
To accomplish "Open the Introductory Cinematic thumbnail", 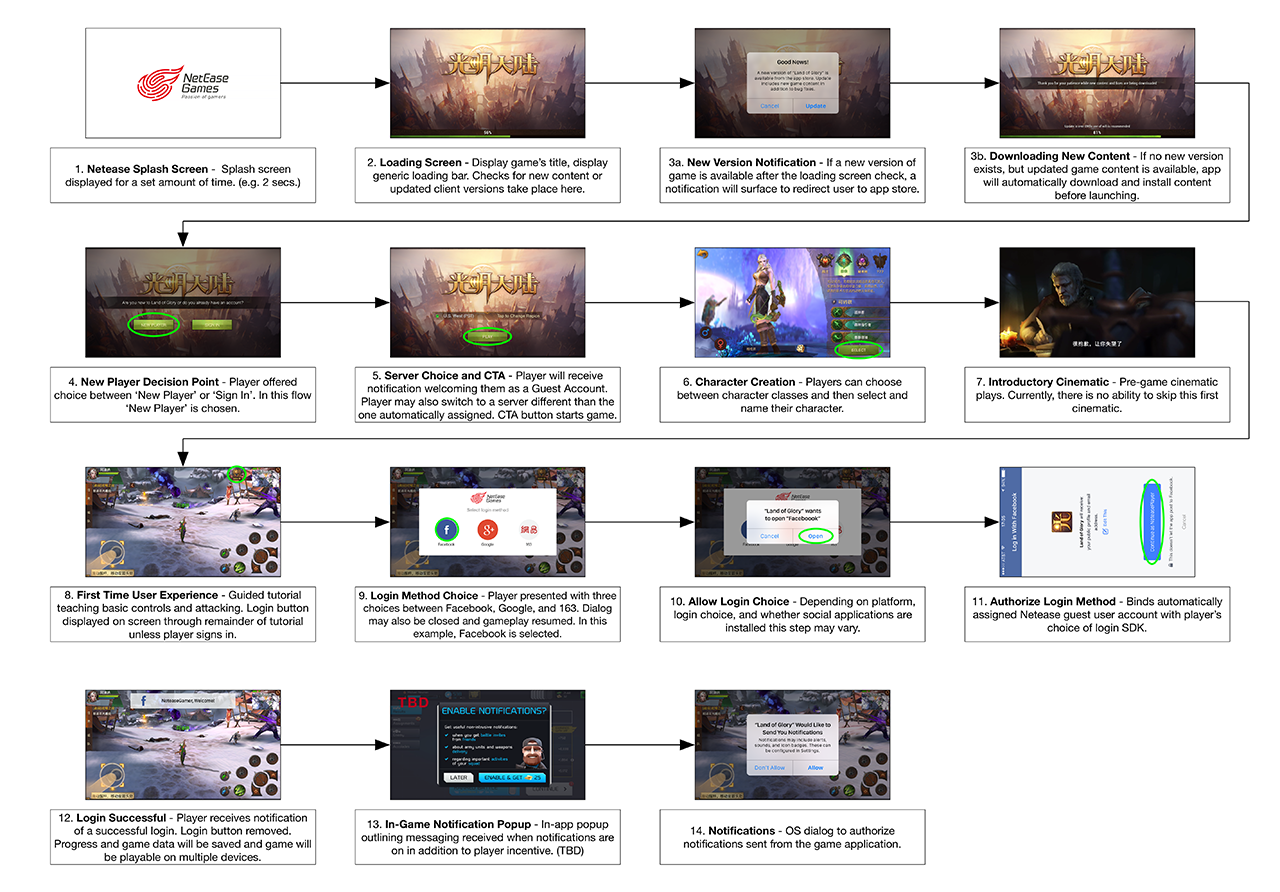I will [1097, 303].
